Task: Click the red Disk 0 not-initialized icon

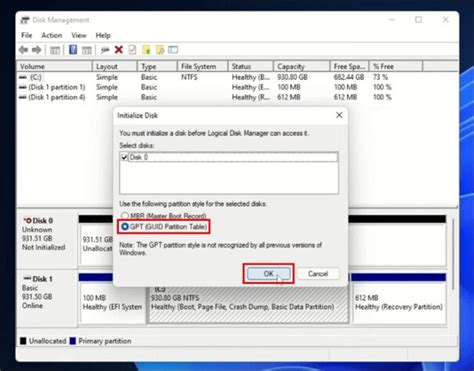Action: 27,220
